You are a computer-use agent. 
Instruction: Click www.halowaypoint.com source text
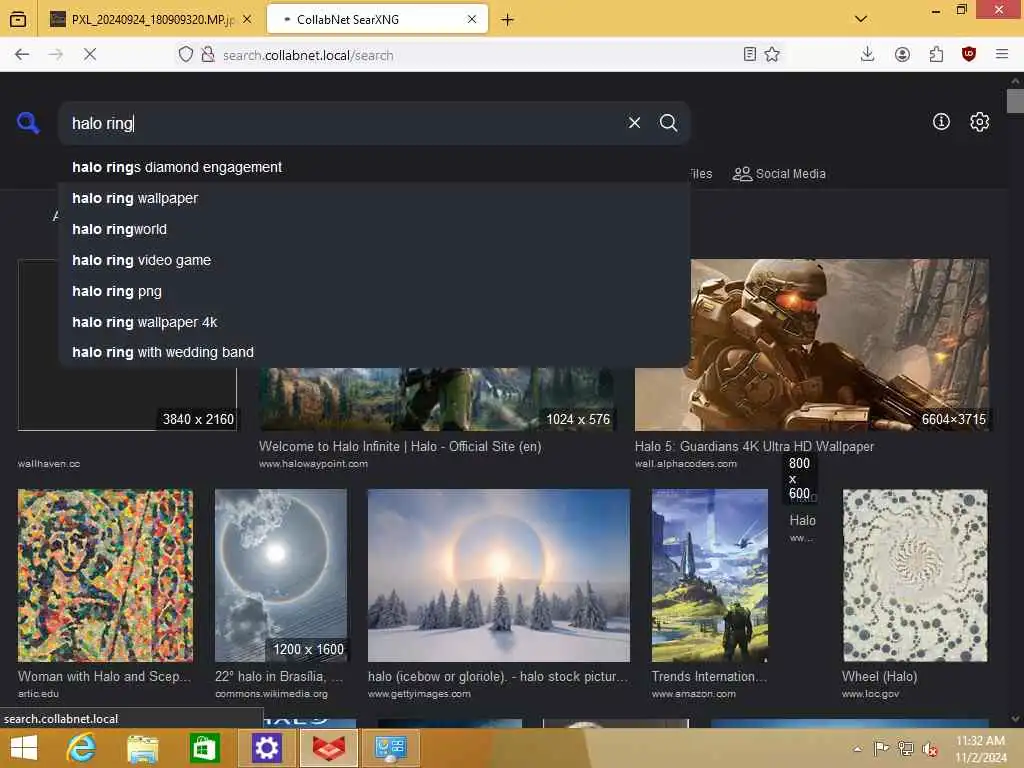pos(313,464)
